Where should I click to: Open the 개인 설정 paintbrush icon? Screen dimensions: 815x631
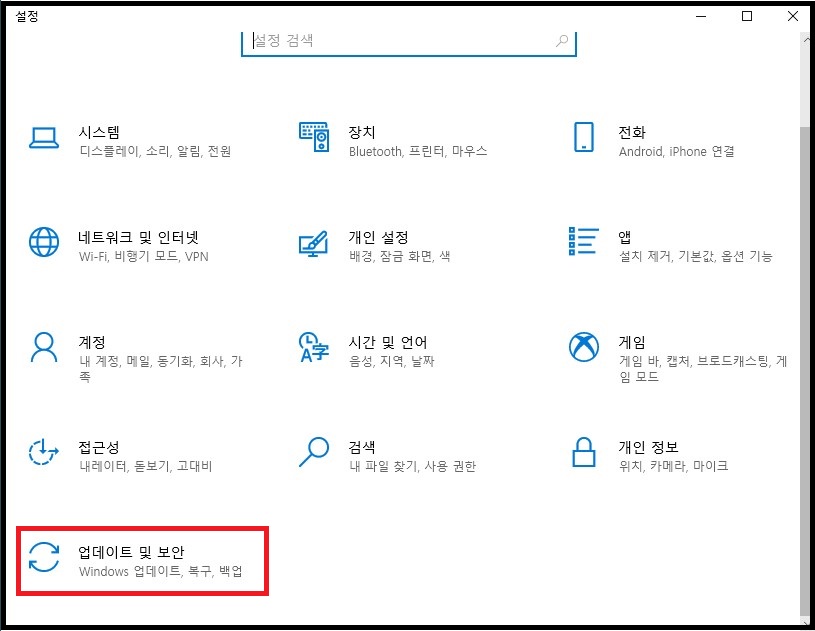(313, 244)
